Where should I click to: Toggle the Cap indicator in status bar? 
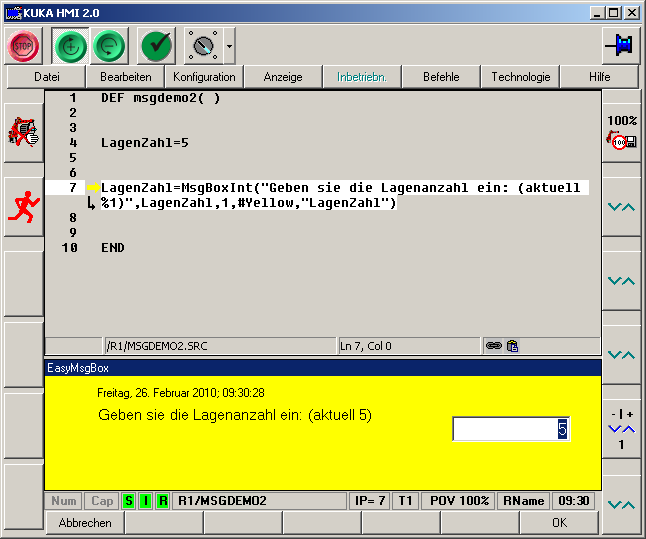click(x=102, y=500)
